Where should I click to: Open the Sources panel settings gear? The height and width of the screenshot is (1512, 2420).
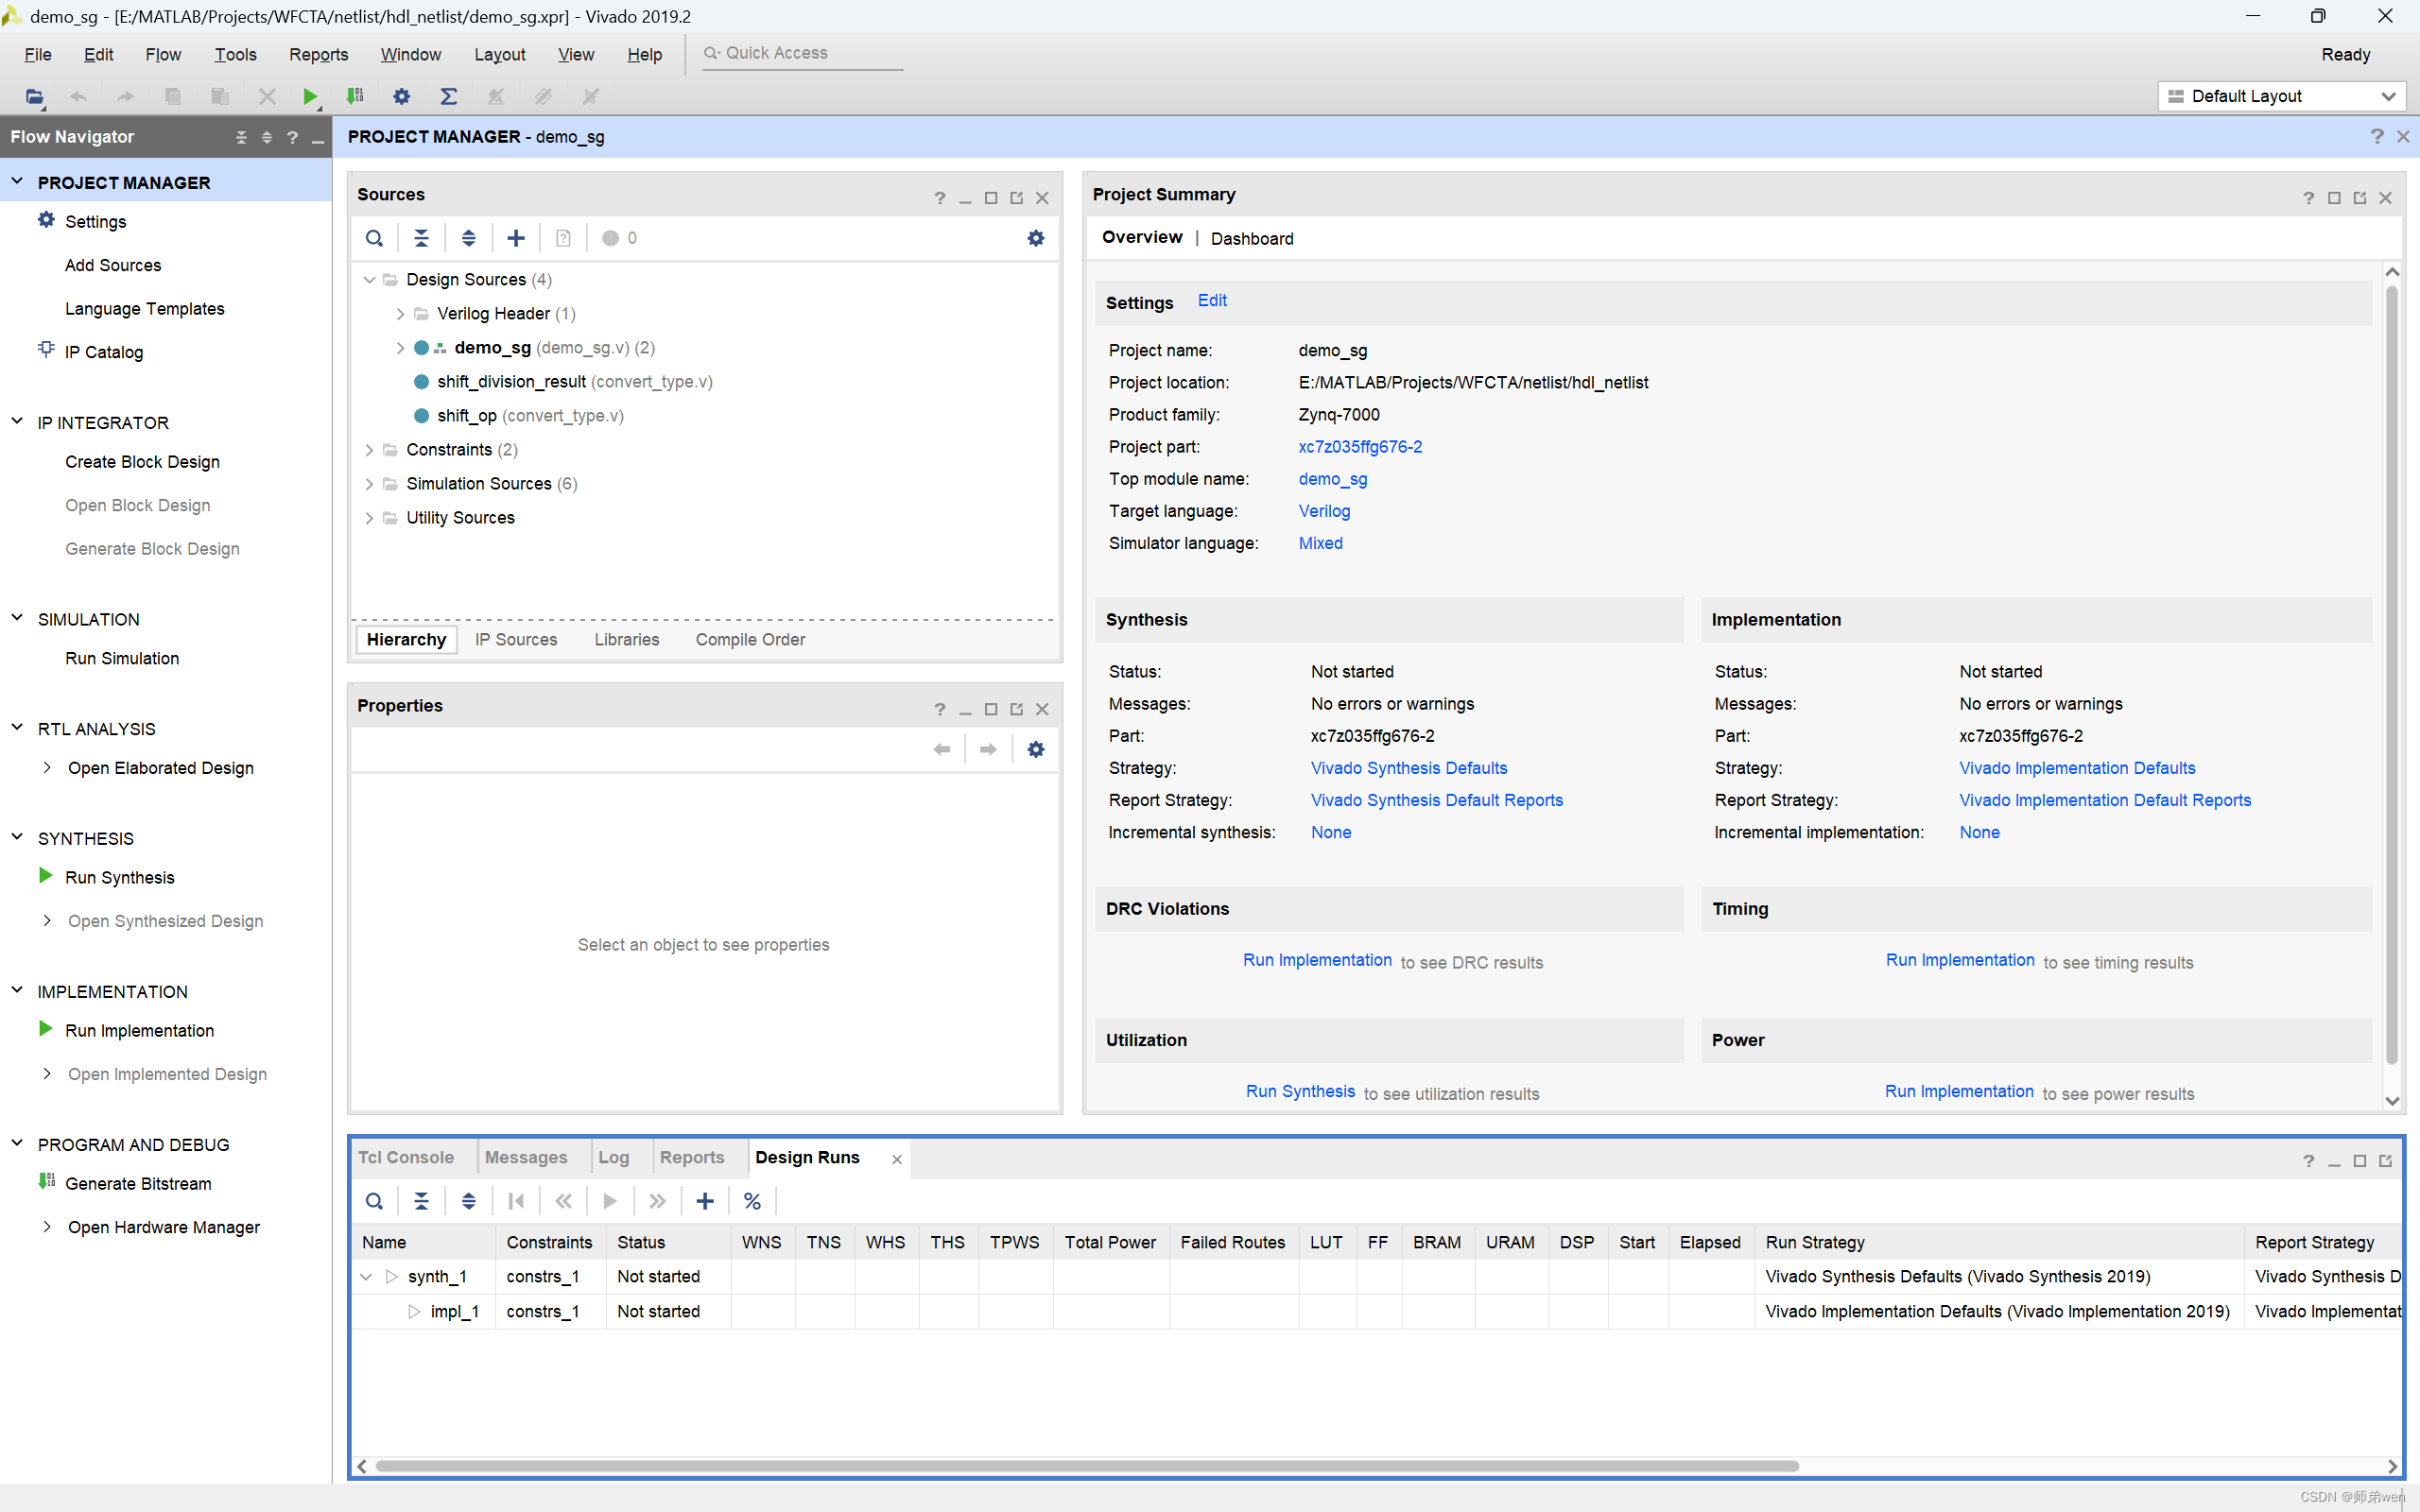pyautogui.click(x=1036, y=238)
